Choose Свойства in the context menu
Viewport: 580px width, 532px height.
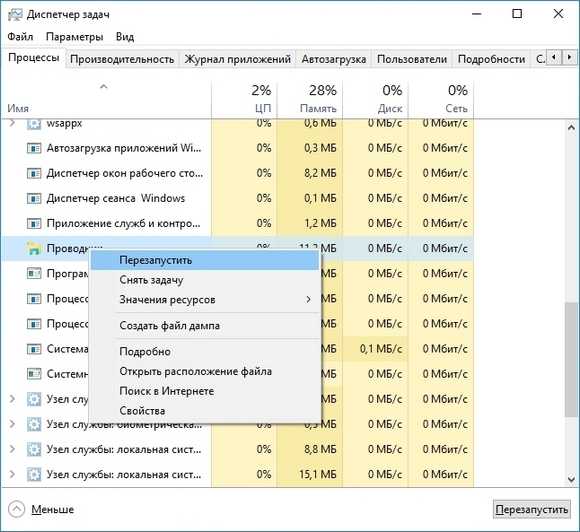point(205,411)
